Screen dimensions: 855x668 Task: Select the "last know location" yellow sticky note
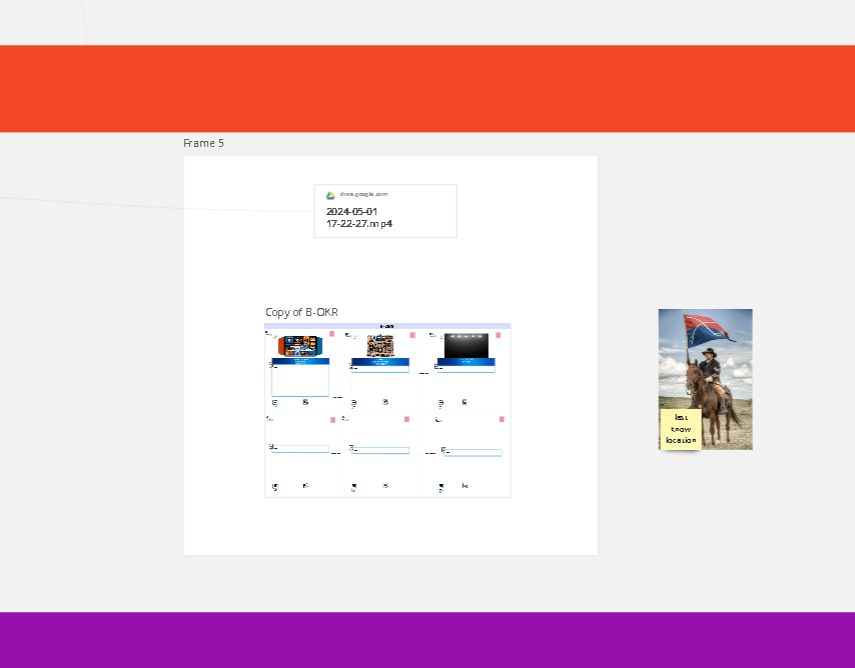coord(681,429)
